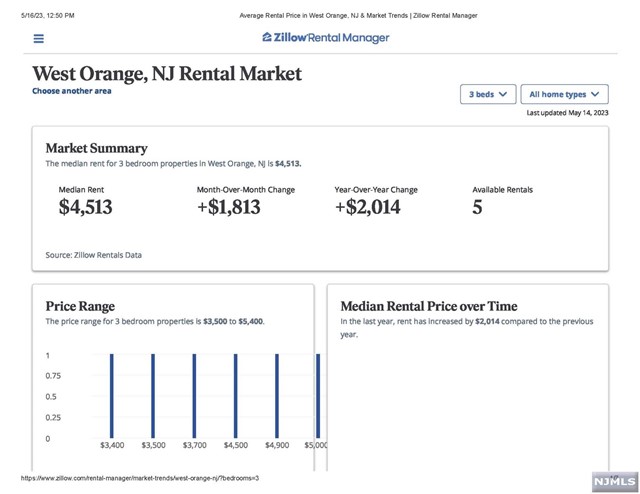
Task: Click the Median Rental Price over Time heading
Action: tap(428, 306)
